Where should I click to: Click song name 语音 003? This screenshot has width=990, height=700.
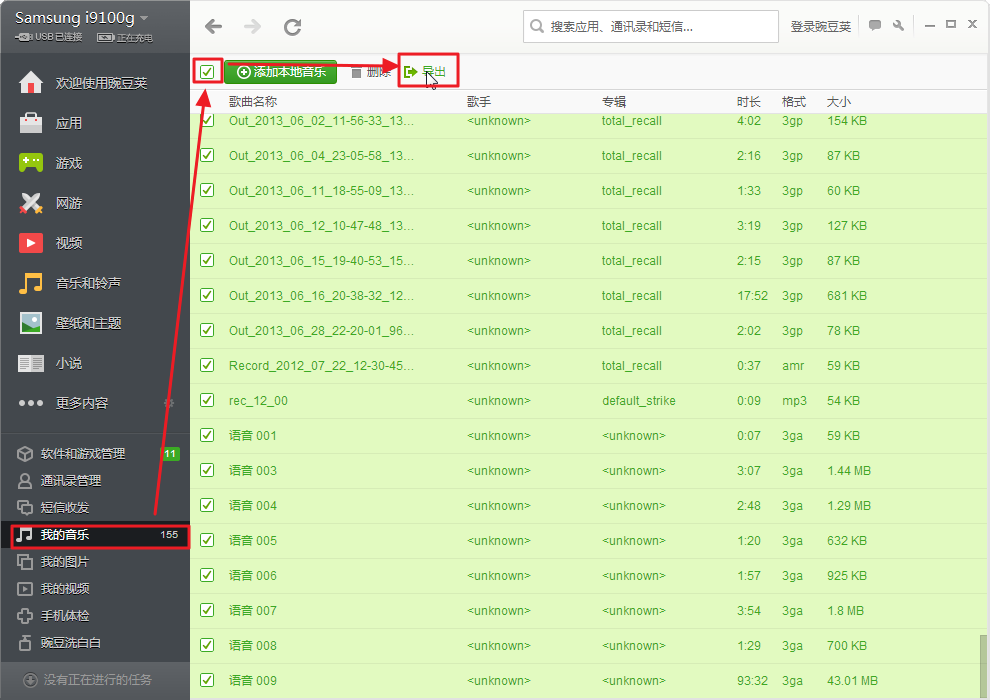click(x=253, y=470)
